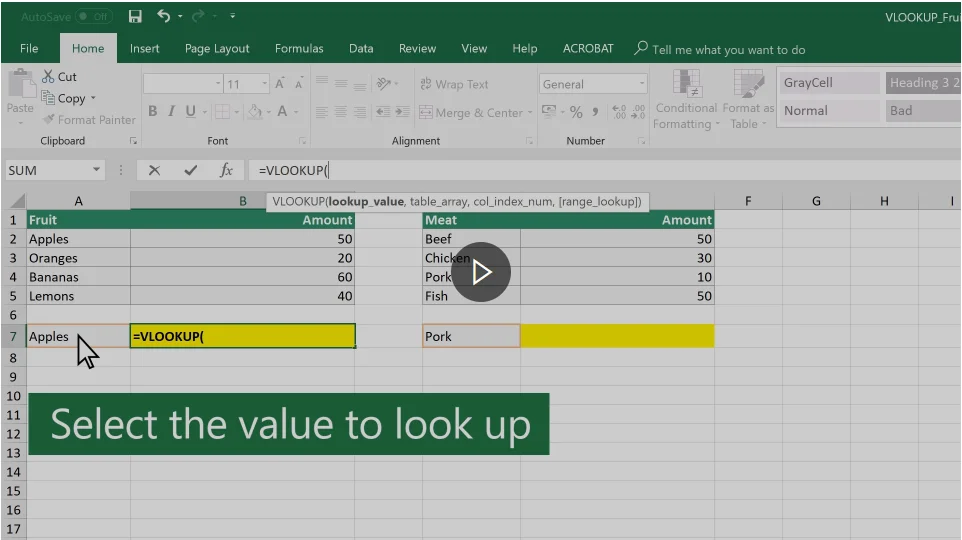
Task: Click the Decrease Decimal icon
Action: [639, 112]
